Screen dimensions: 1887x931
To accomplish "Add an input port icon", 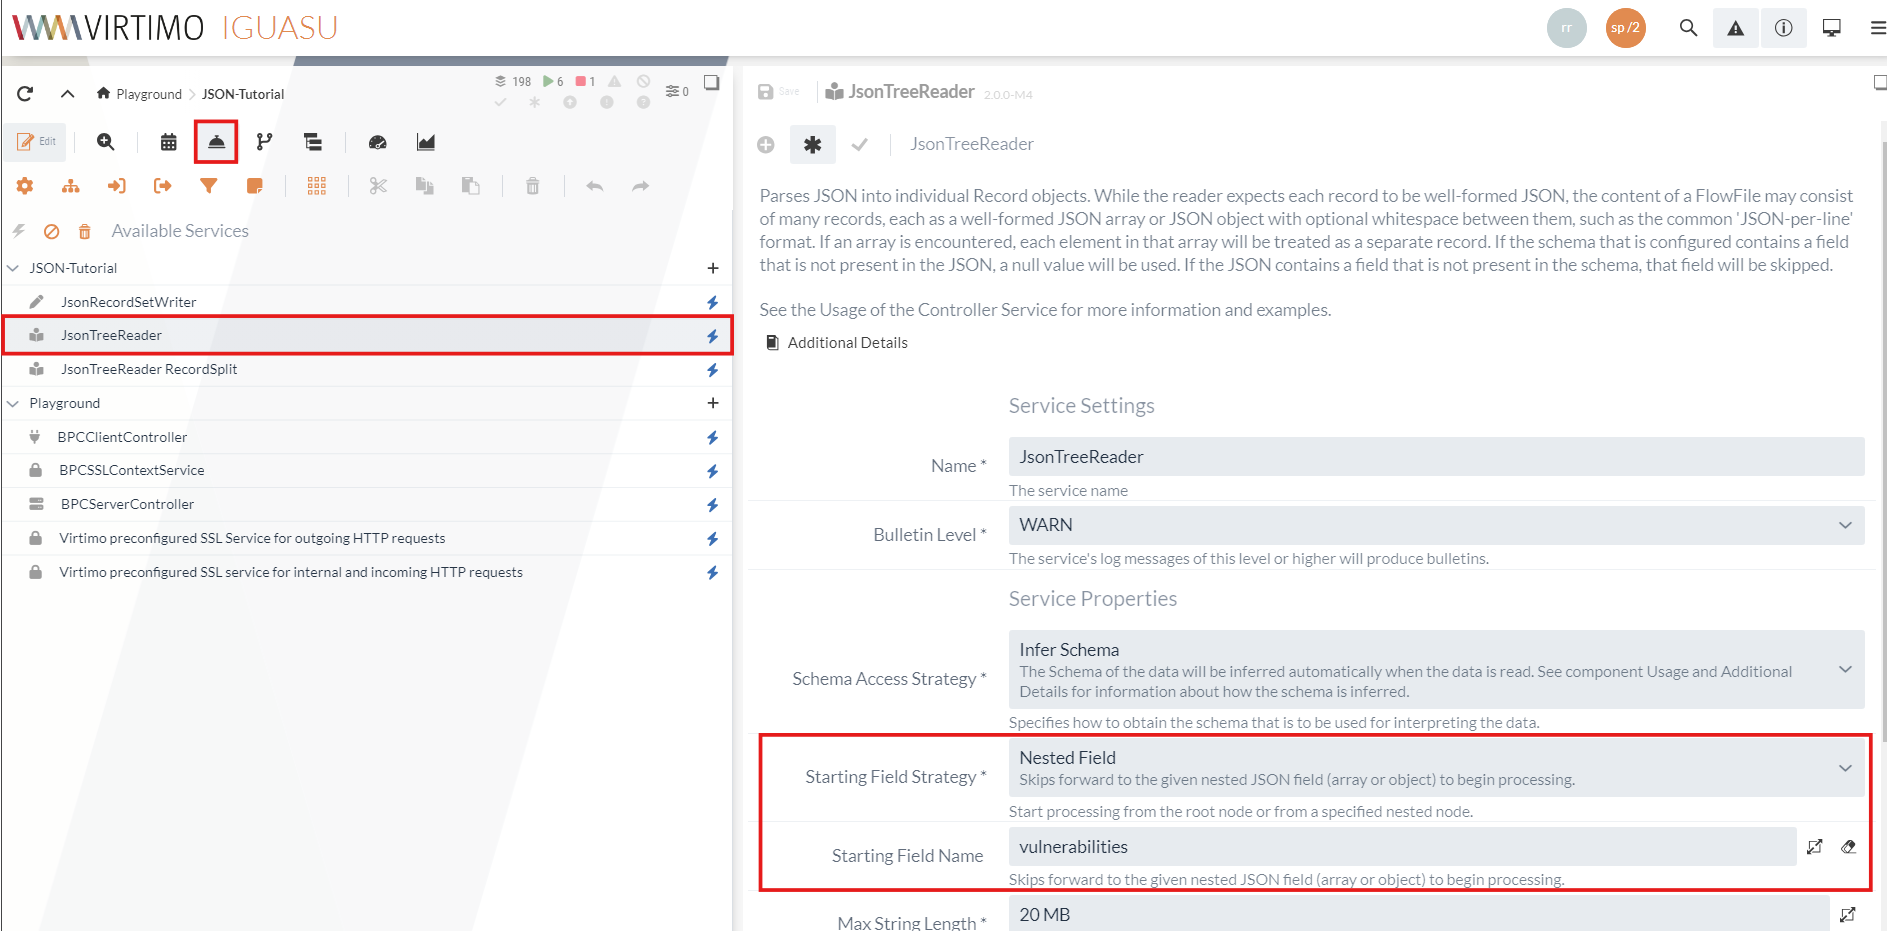I will click(x=117, y=186).
